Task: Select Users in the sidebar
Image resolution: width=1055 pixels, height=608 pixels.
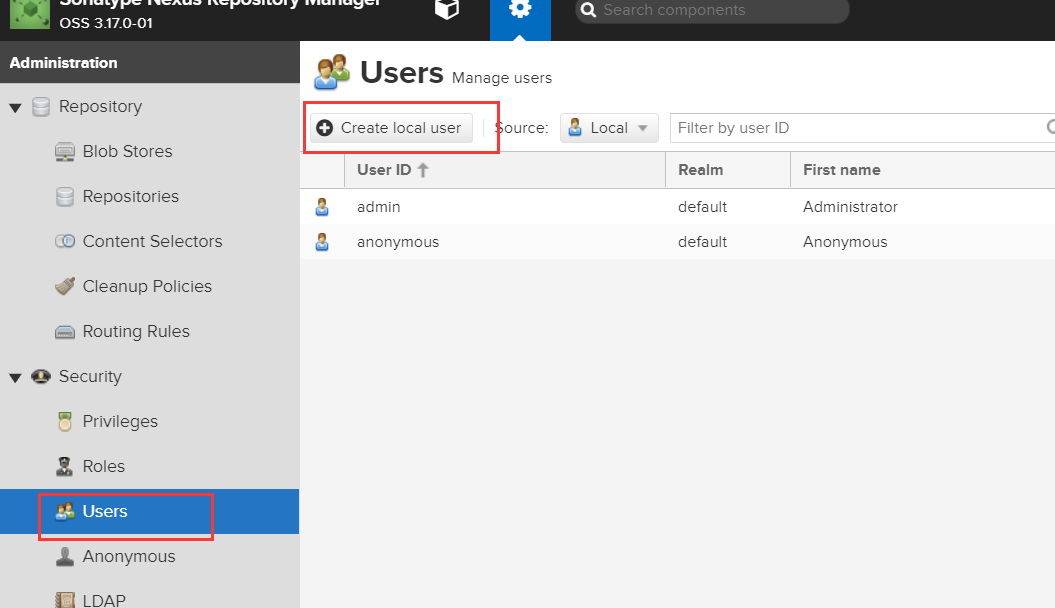Action: (105, 511)
